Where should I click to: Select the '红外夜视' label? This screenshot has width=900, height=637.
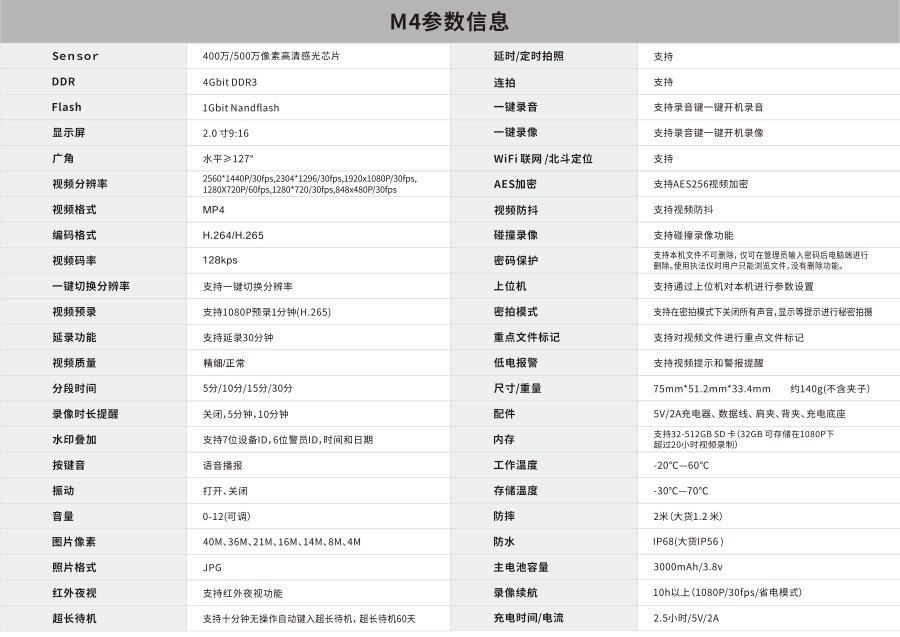click(x=74, y=593)
